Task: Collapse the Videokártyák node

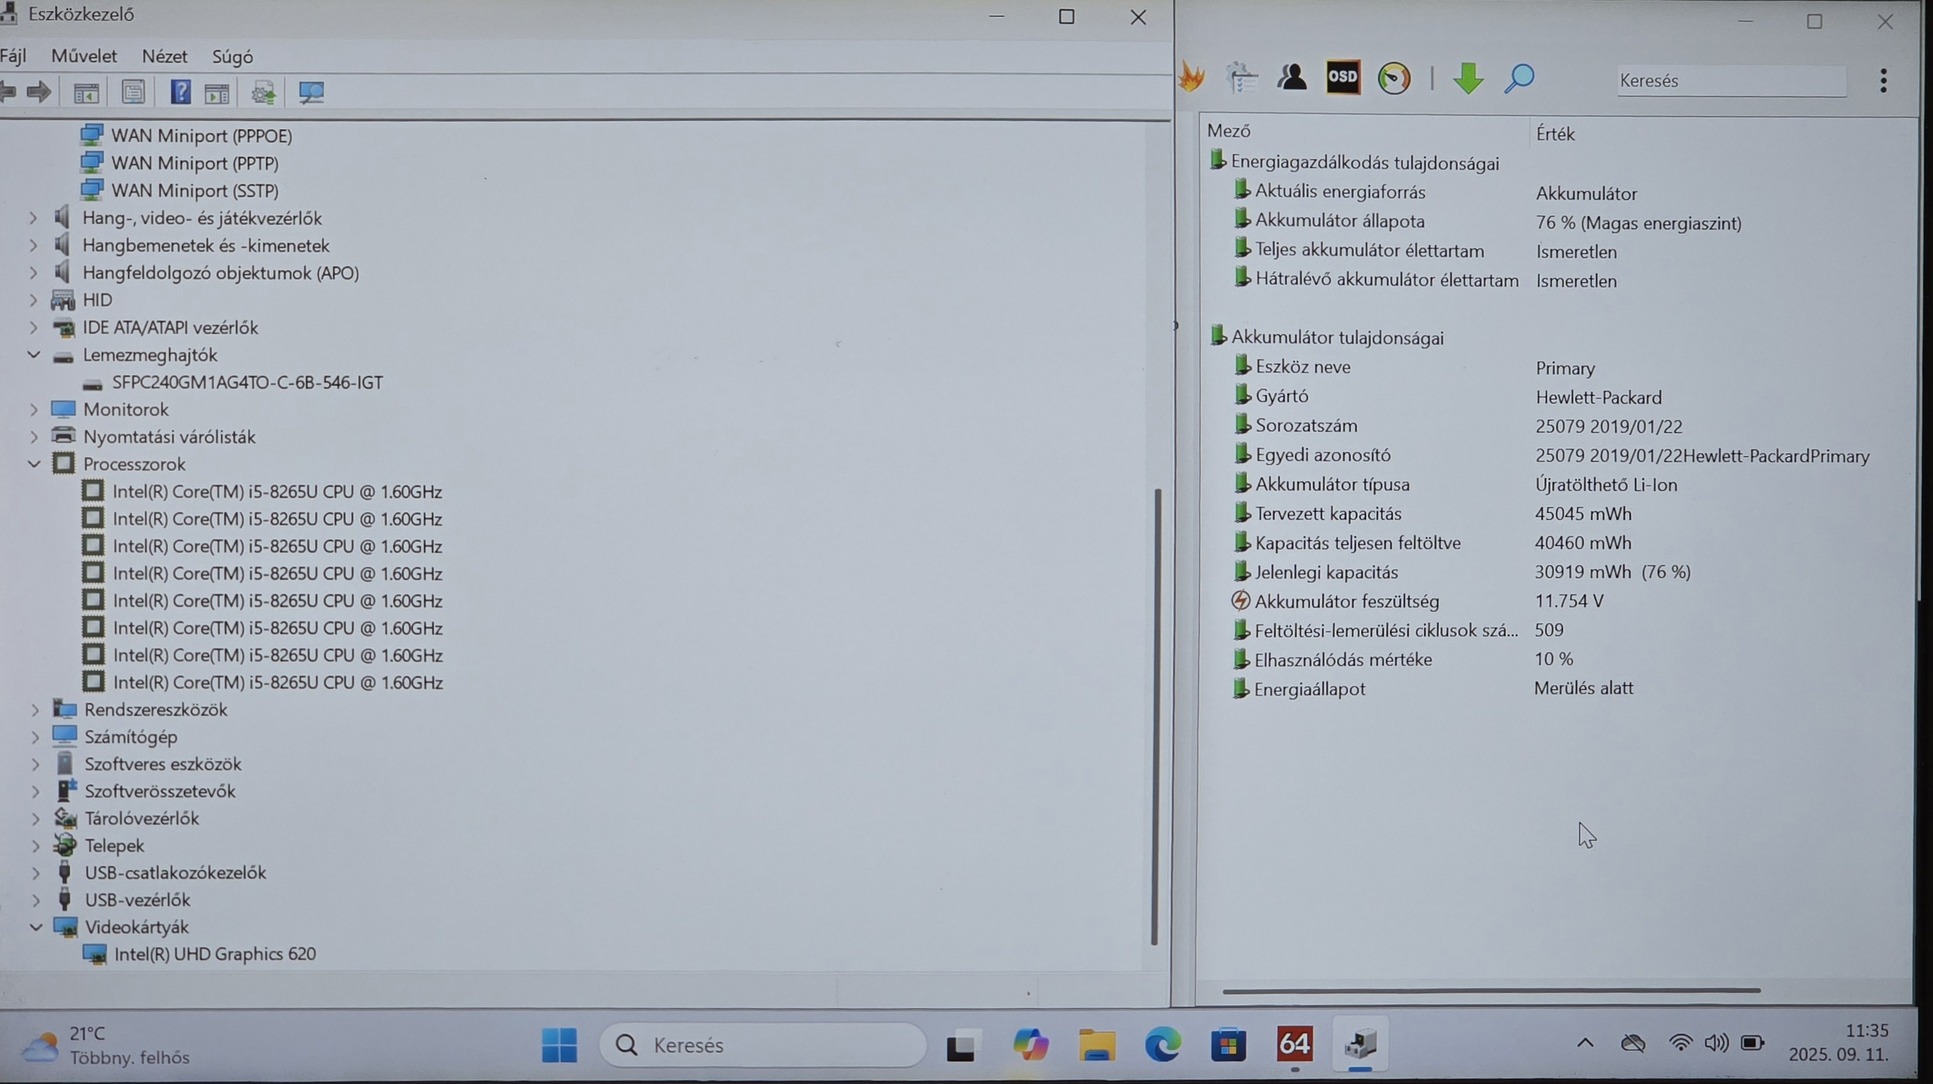Action: pos(35,927)
